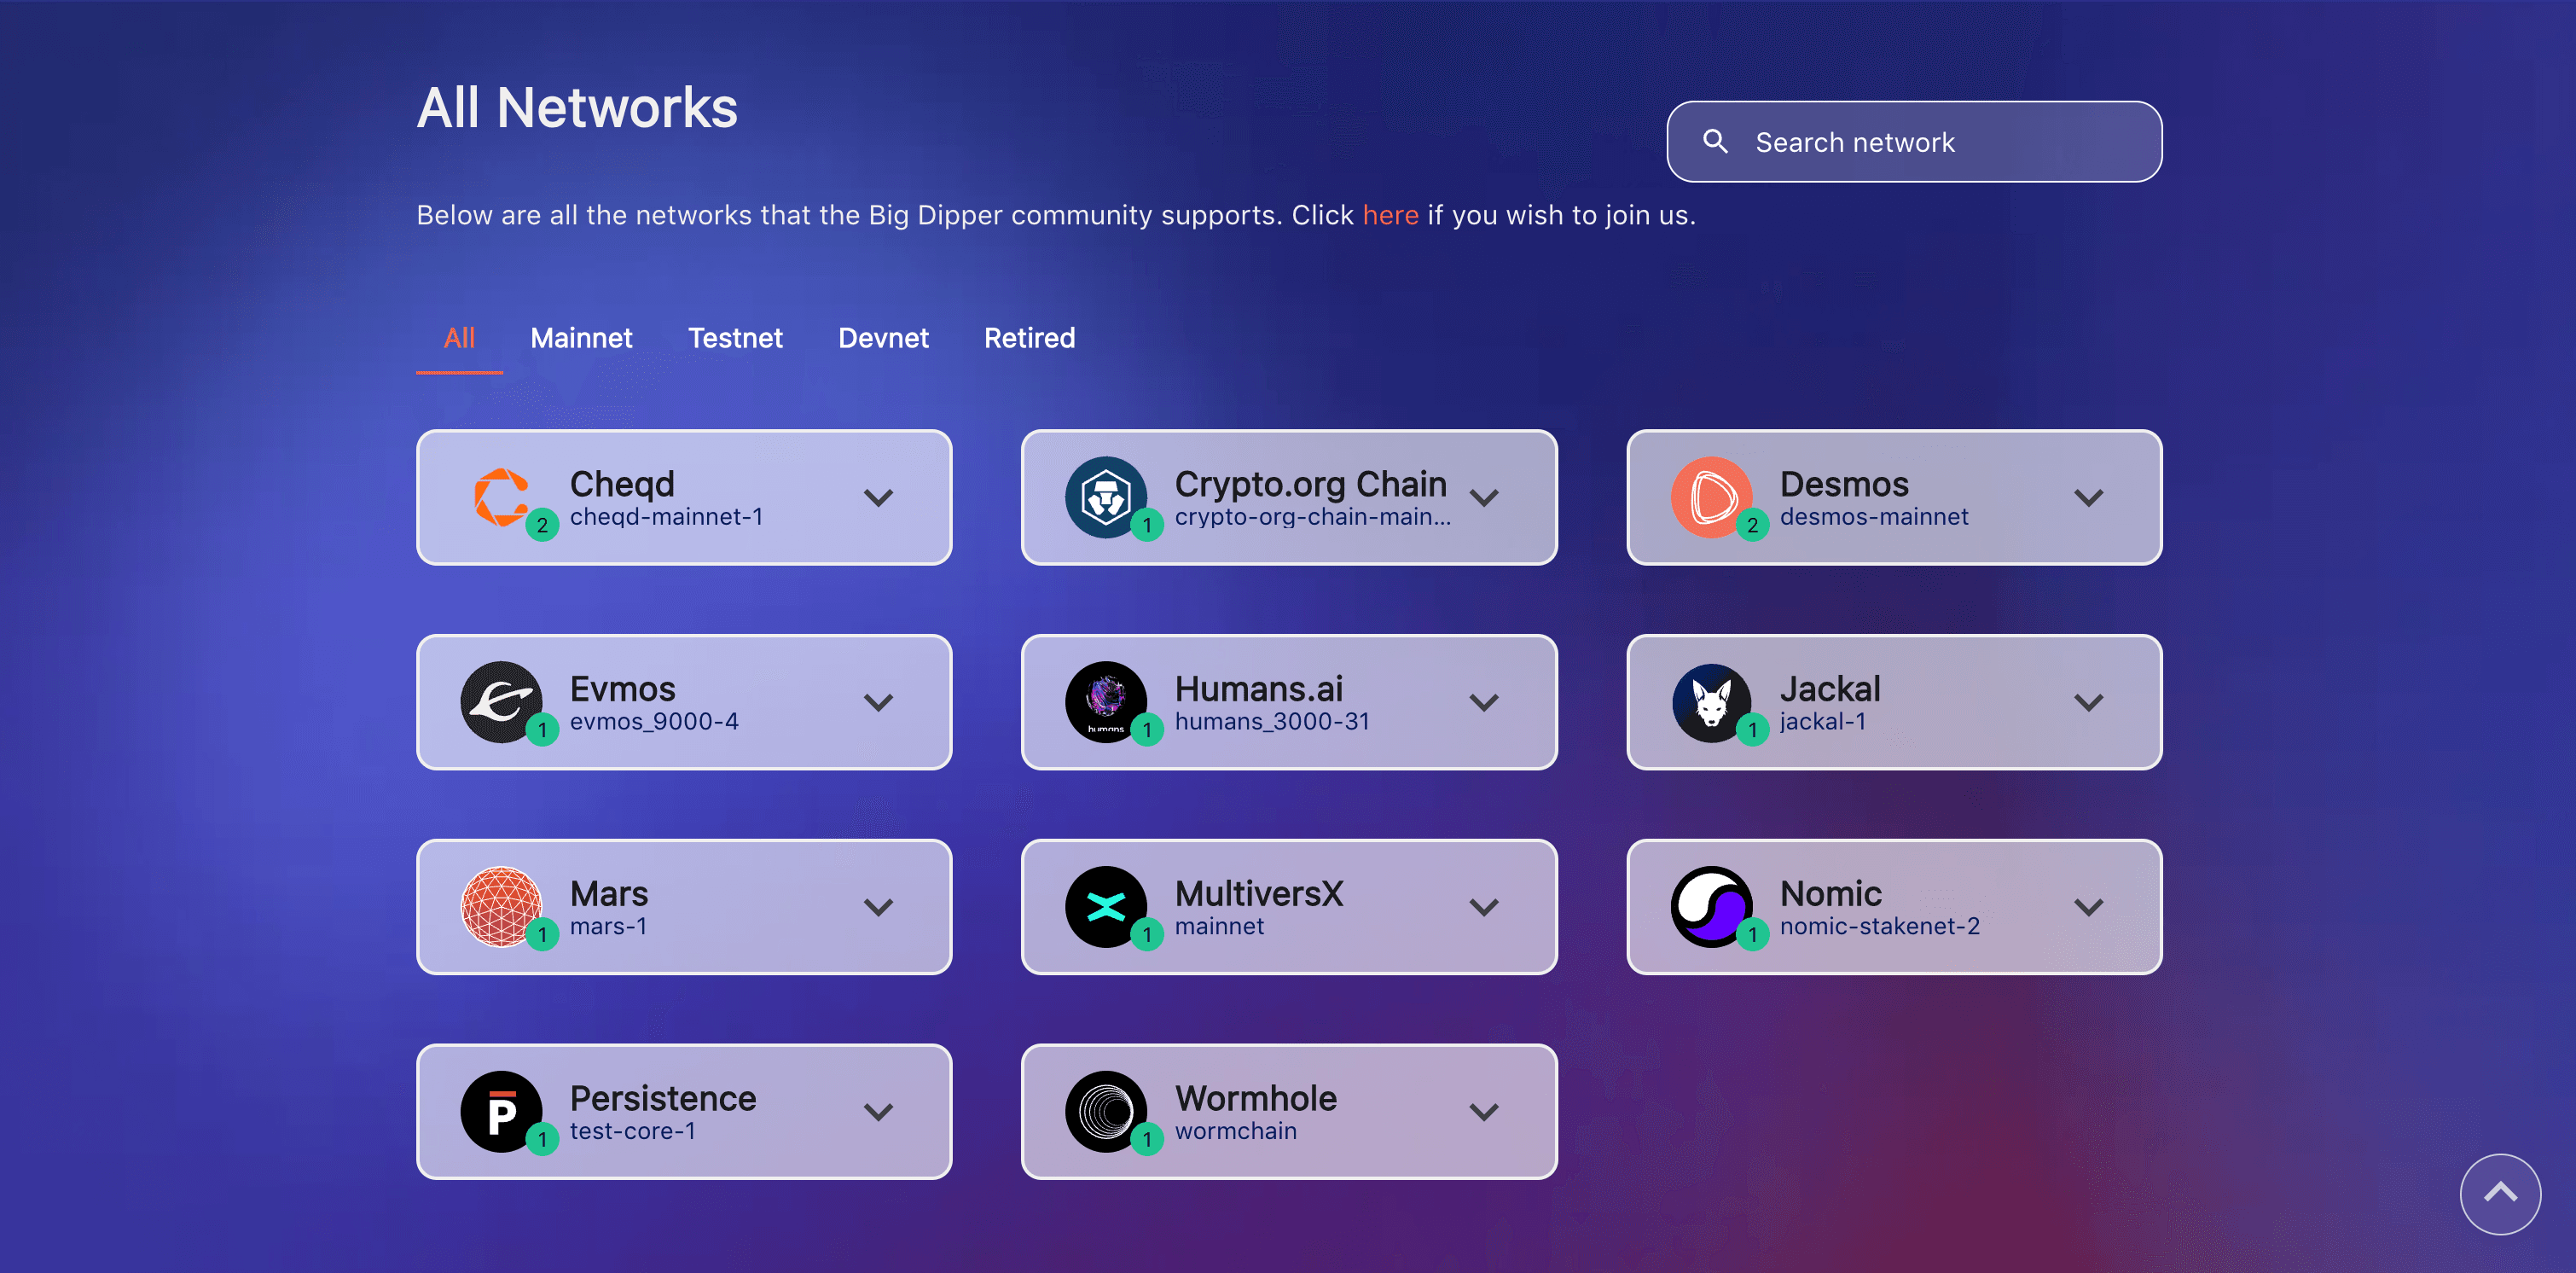
Task: Click the Wormhole spiral logo
Action: pos(1105,1112)
